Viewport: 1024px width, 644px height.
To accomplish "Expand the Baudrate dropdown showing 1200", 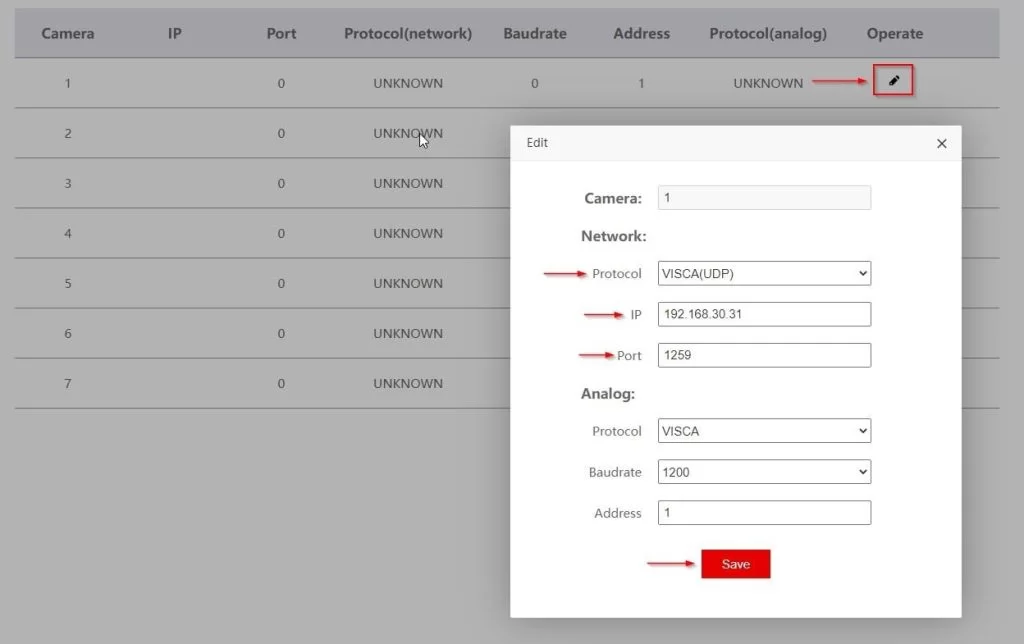I will (764, 472).
